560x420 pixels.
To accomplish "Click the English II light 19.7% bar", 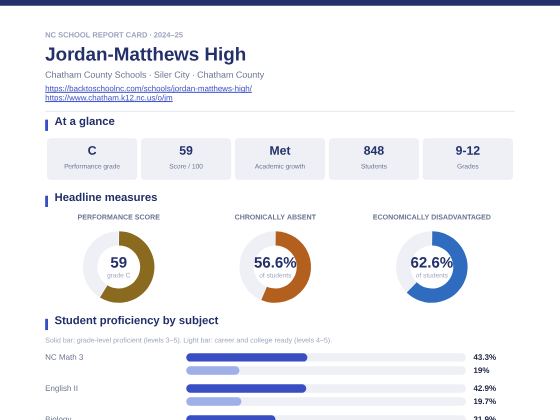I will [214, 401].
